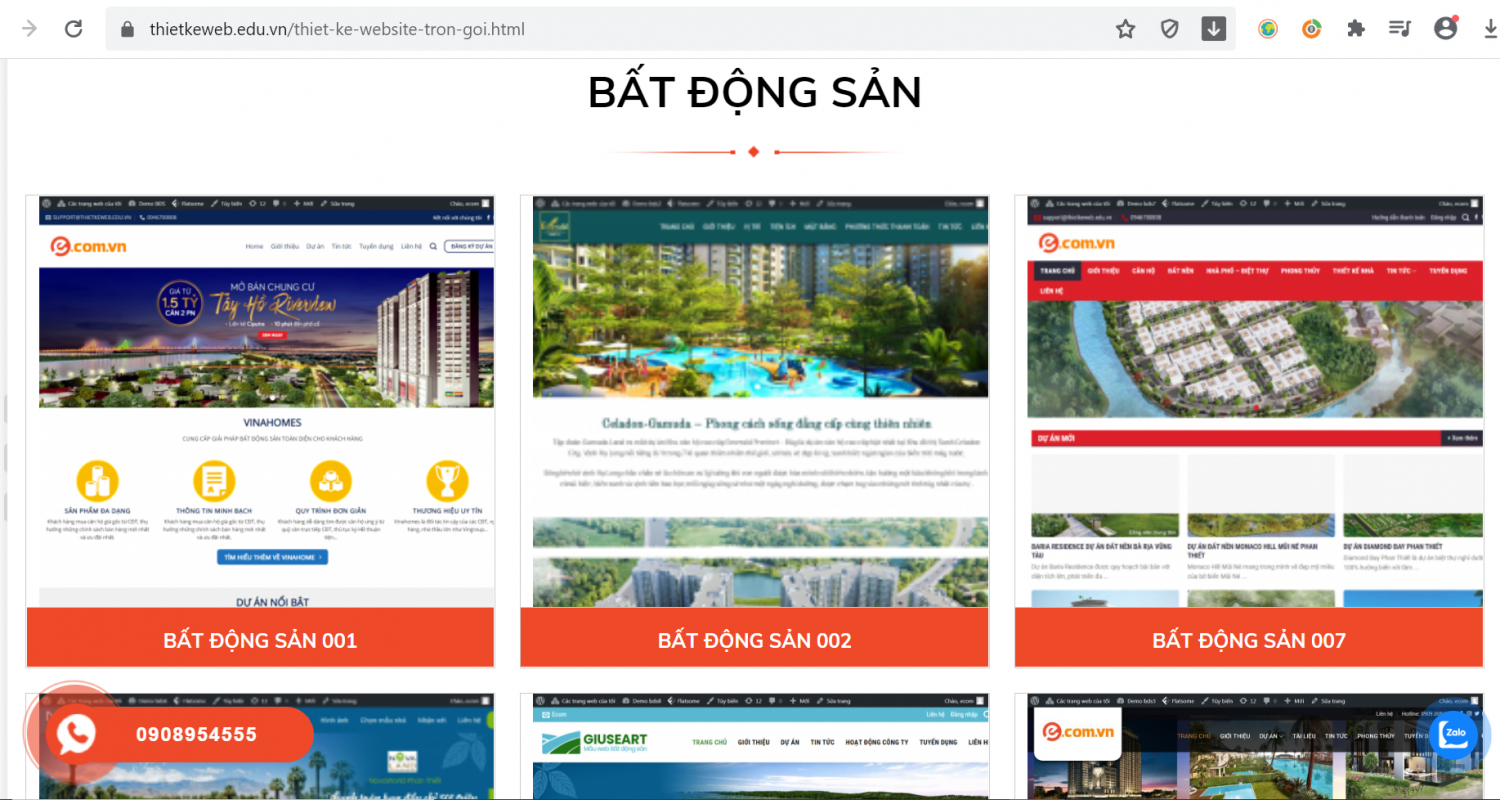1500x800 pixels.
Task: Click browser downloads arrow at far right
Action: point(1490,29)
